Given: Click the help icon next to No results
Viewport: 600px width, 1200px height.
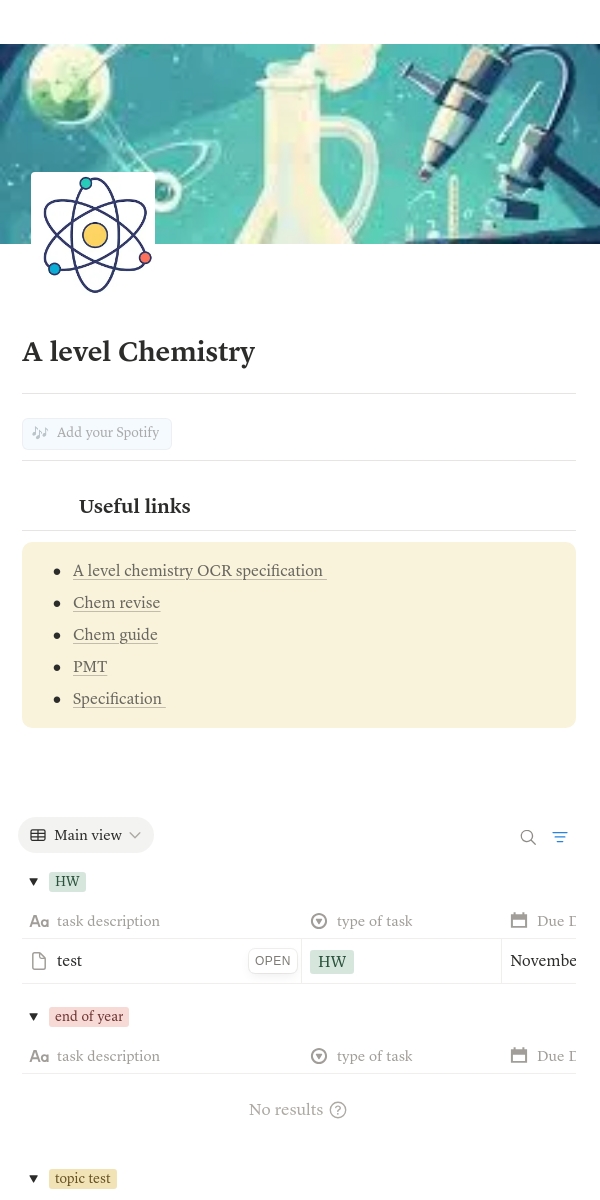Looking at the screenshot, I should click(x=338, y=1110).
